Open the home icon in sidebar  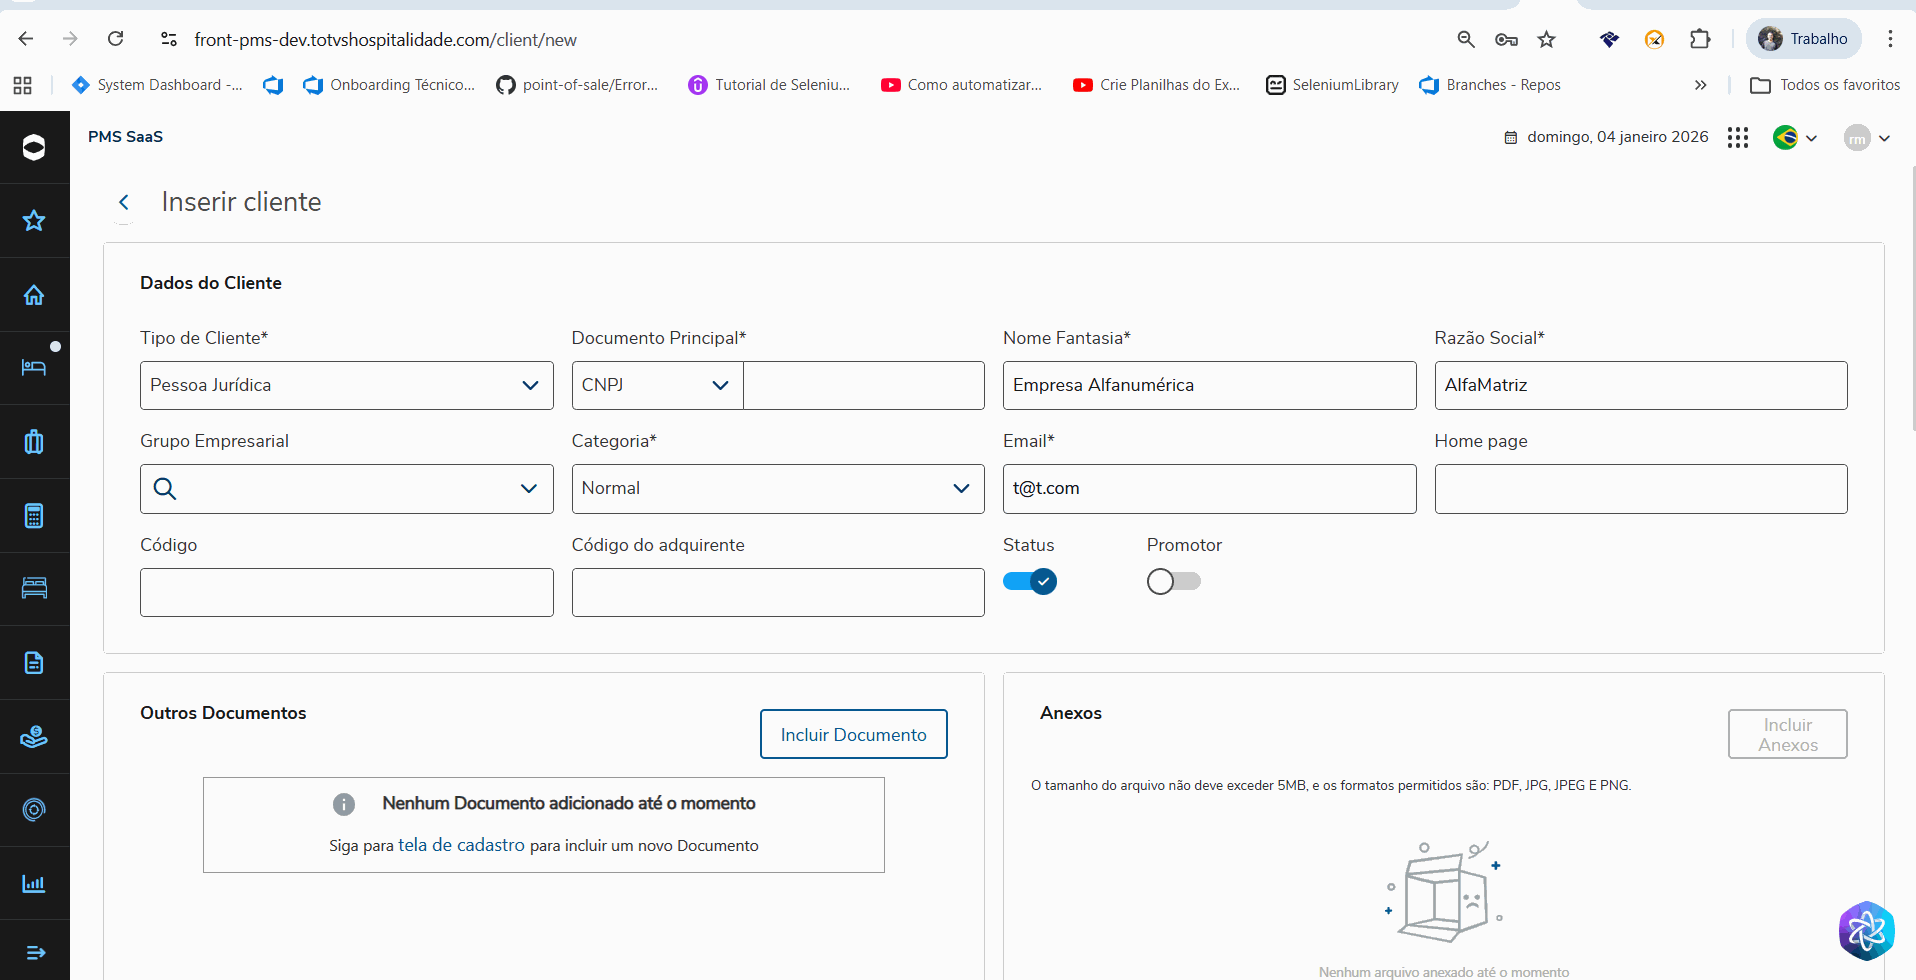34,295
